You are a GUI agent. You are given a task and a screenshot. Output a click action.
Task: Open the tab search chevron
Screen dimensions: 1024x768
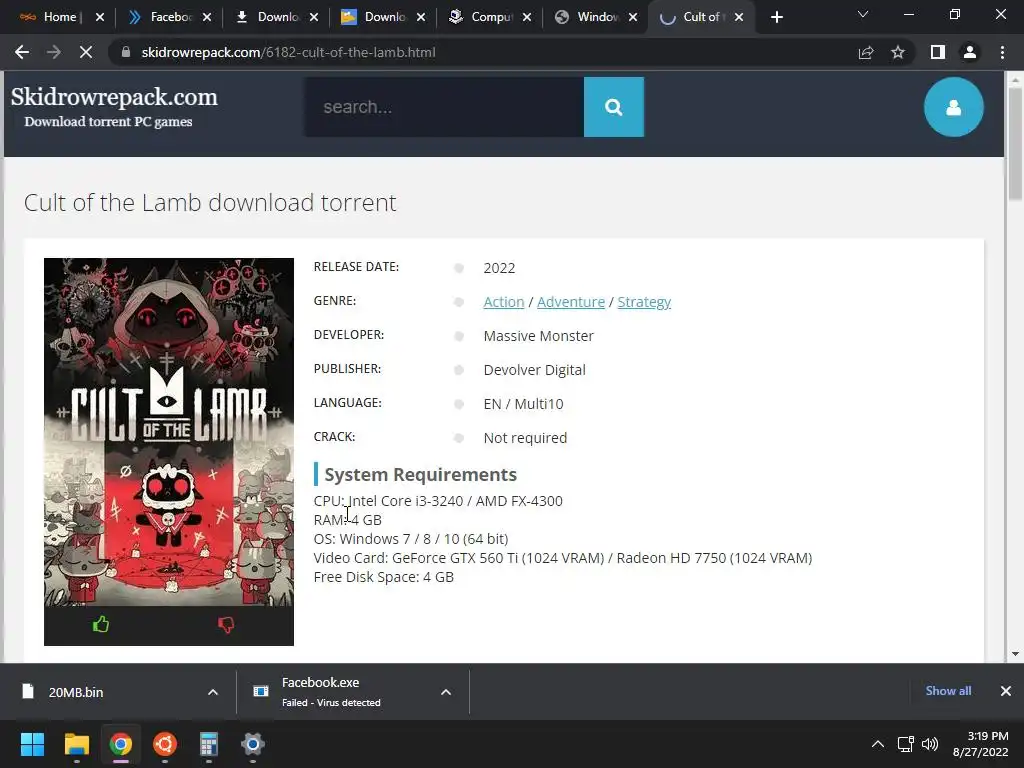coord(863,14)
